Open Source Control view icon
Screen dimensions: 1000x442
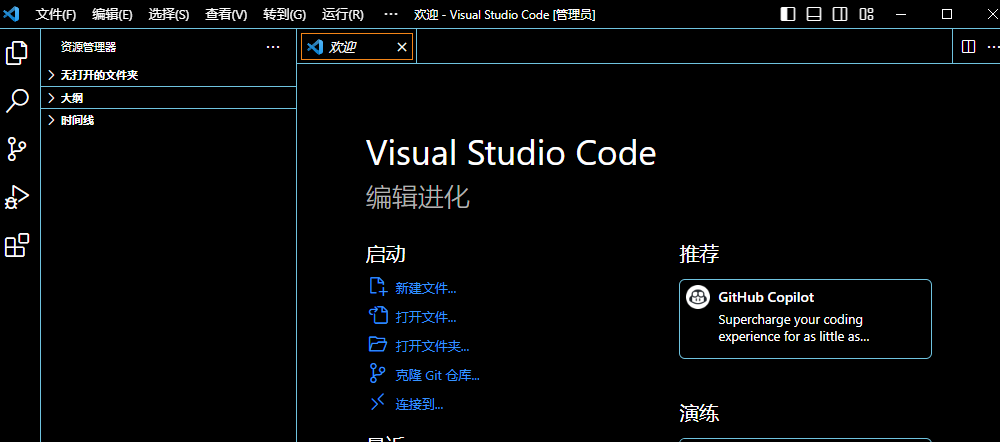click(17, 149)
